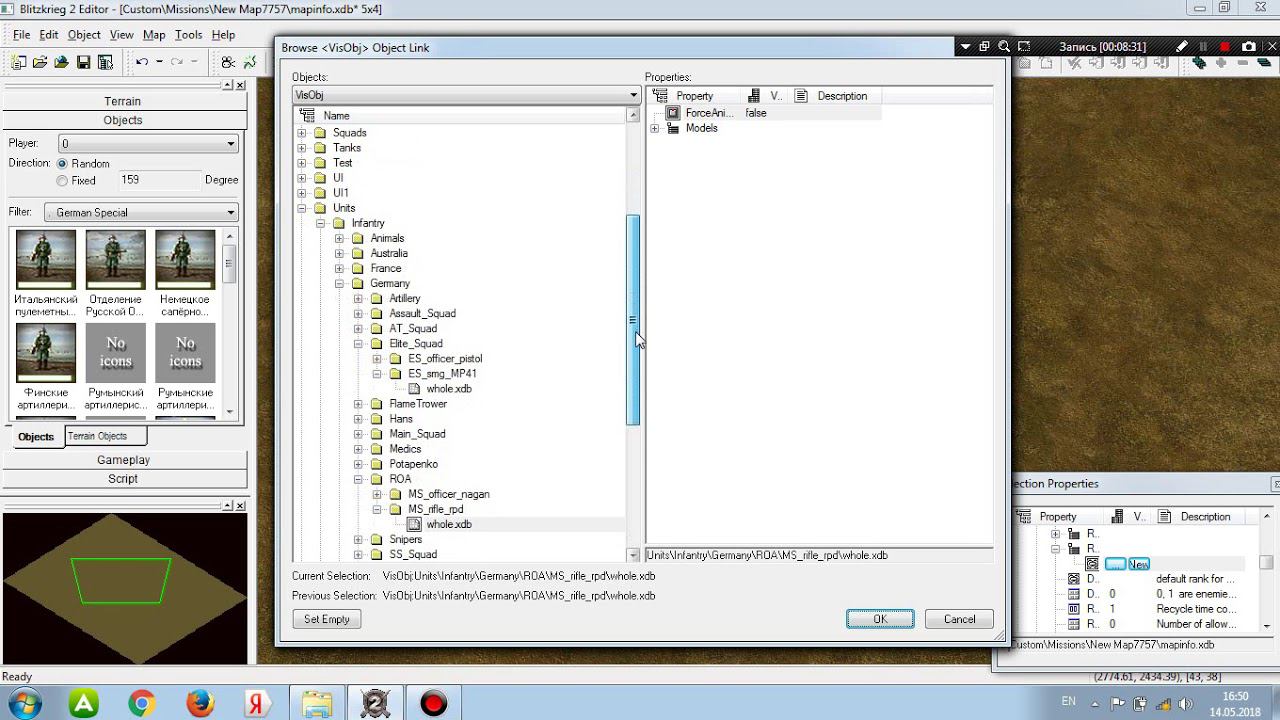The image size is (1280, 720).
Task: Click the whole.xdb file icon under MS_rifle_rpd
Action: tap(415, 524)
